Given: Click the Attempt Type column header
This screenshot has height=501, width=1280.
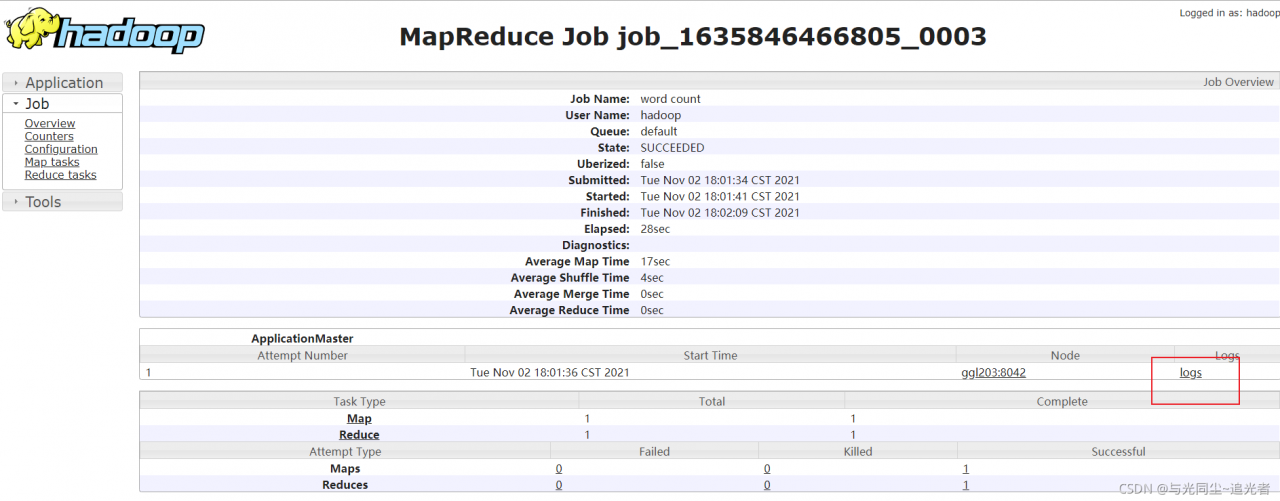Looking at the screenshot, I should [x=345, y=452].
